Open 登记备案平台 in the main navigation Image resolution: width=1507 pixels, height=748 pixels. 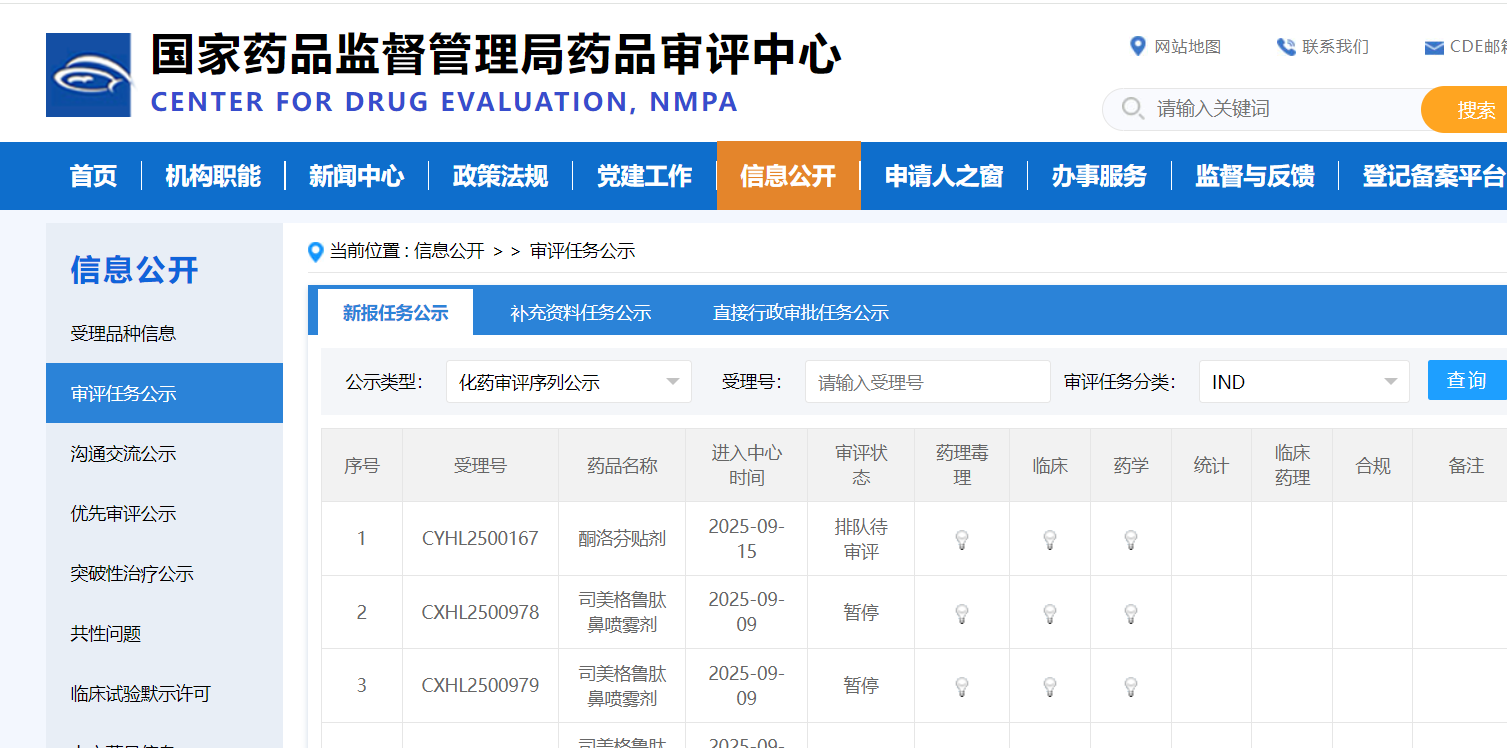tap(1433, 176)
